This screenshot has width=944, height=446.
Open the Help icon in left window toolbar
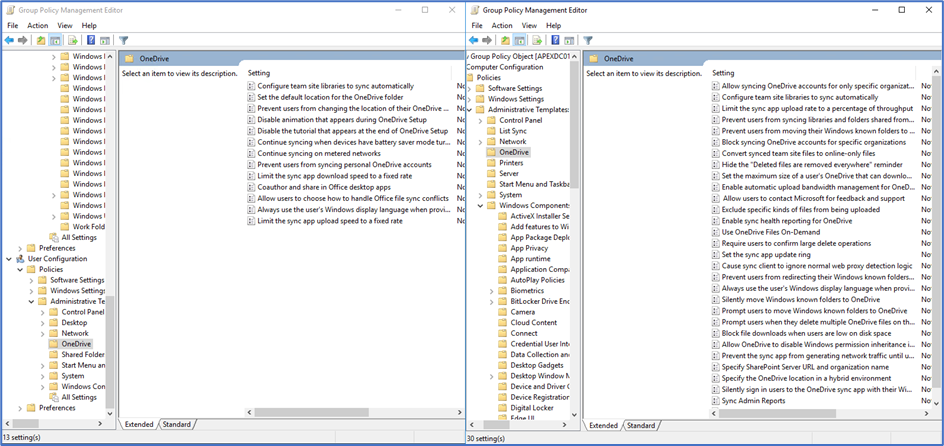pos(91,40)
